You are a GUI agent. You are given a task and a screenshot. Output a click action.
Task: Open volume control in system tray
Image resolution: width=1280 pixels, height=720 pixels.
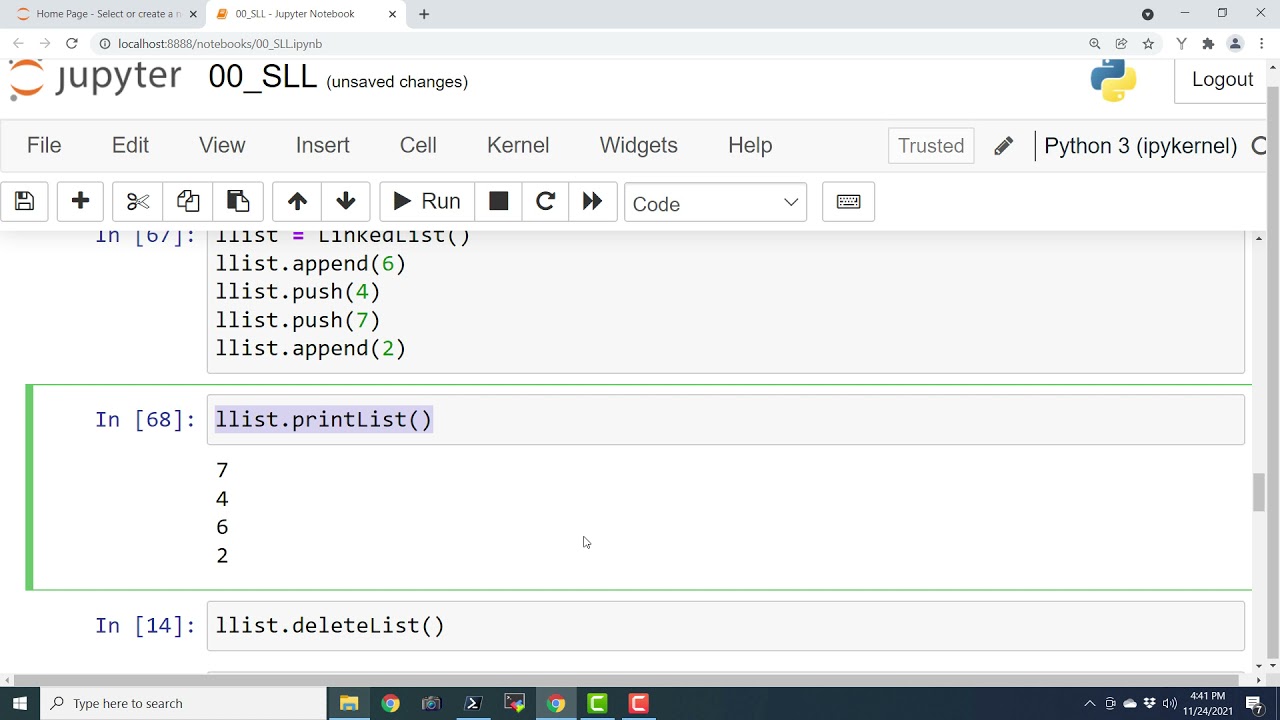pos(1170,703)
